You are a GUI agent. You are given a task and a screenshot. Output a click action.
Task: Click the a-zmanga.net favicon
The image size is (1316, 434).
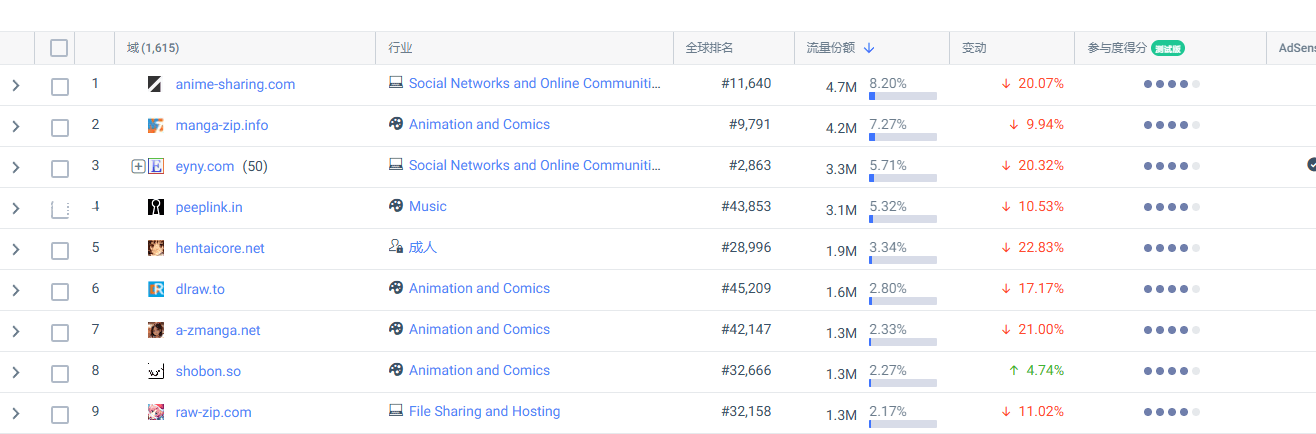pos(155,330)
